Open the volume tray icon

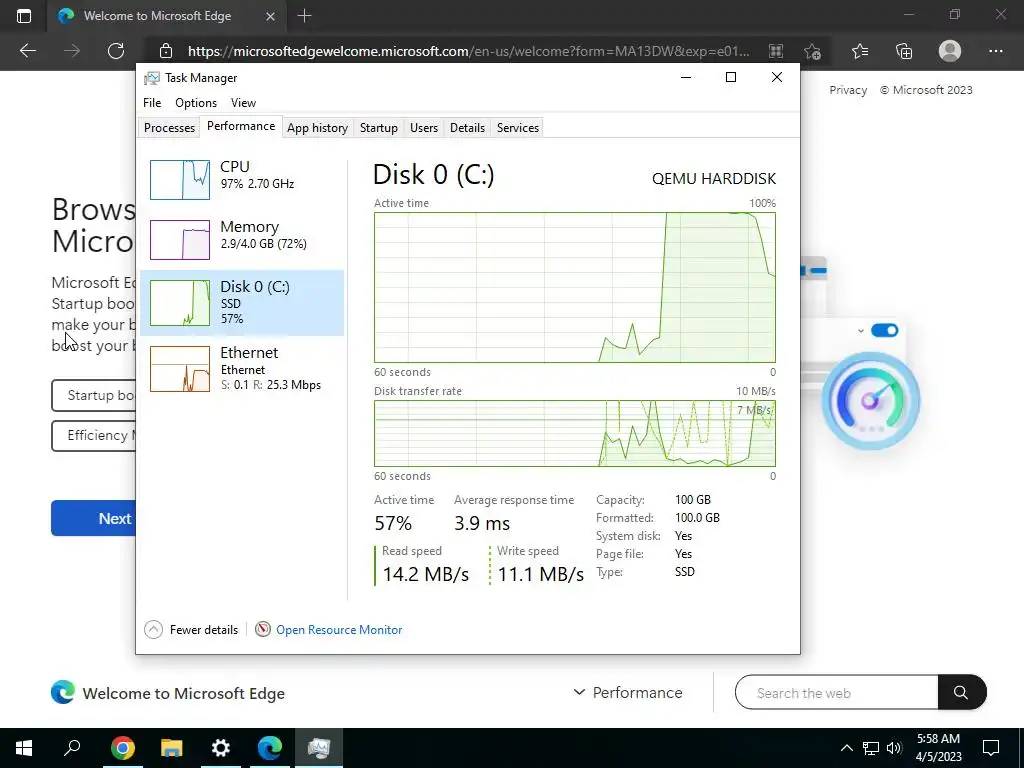(x=894, y=748)
